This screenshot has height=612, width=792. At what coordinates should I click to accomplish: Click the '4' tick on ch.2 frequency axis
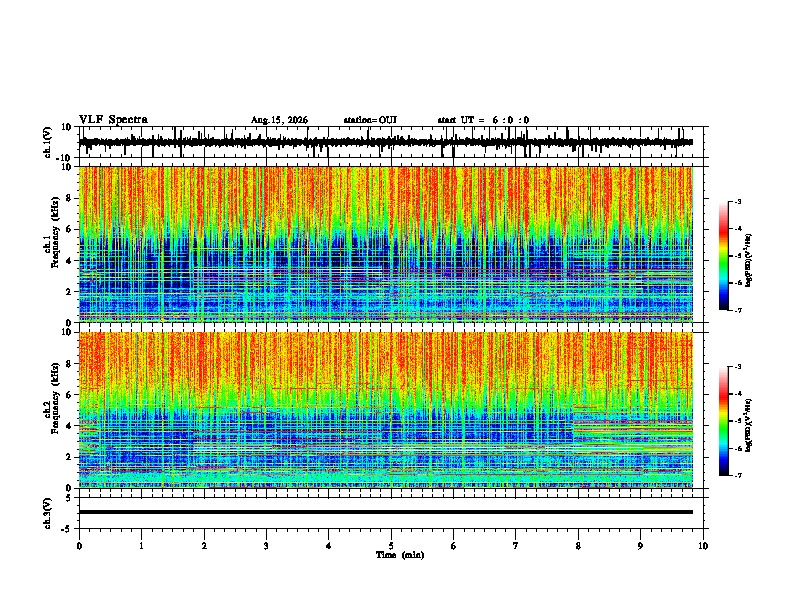pos(70,426)
